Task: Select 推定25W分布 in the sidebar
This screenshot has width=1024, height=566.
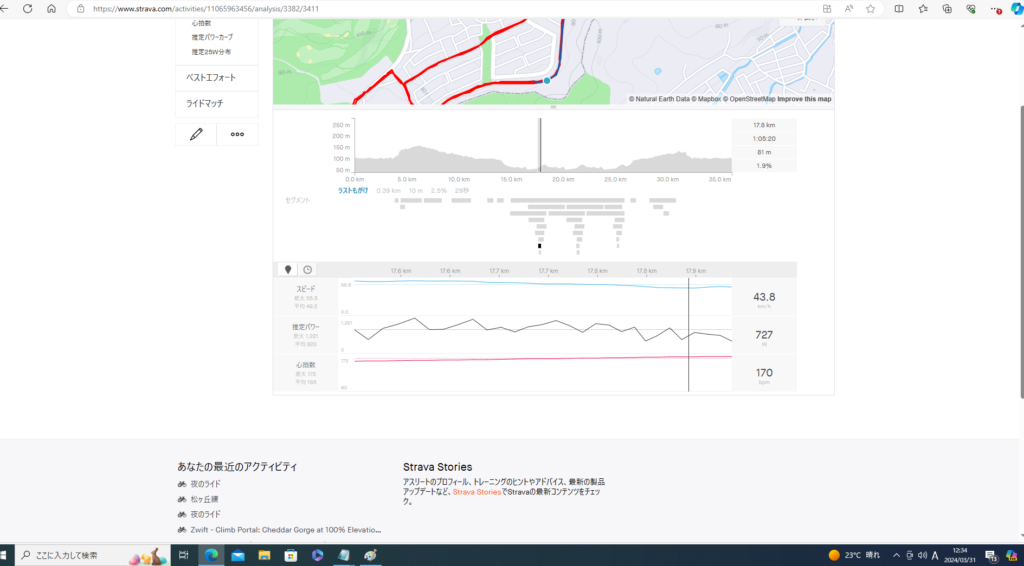Action: pos(210,52)
